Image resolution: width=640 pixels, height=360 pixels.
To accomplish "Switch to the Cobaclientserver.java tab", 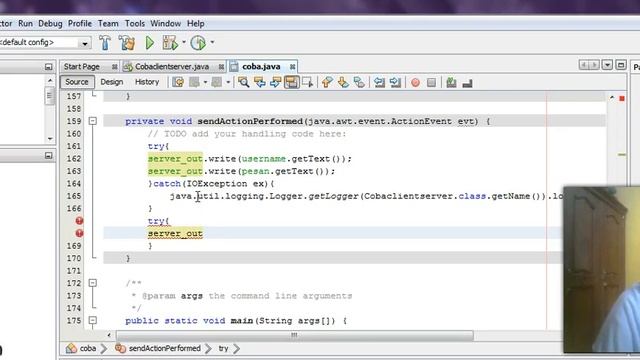I will tap(171, 67).
